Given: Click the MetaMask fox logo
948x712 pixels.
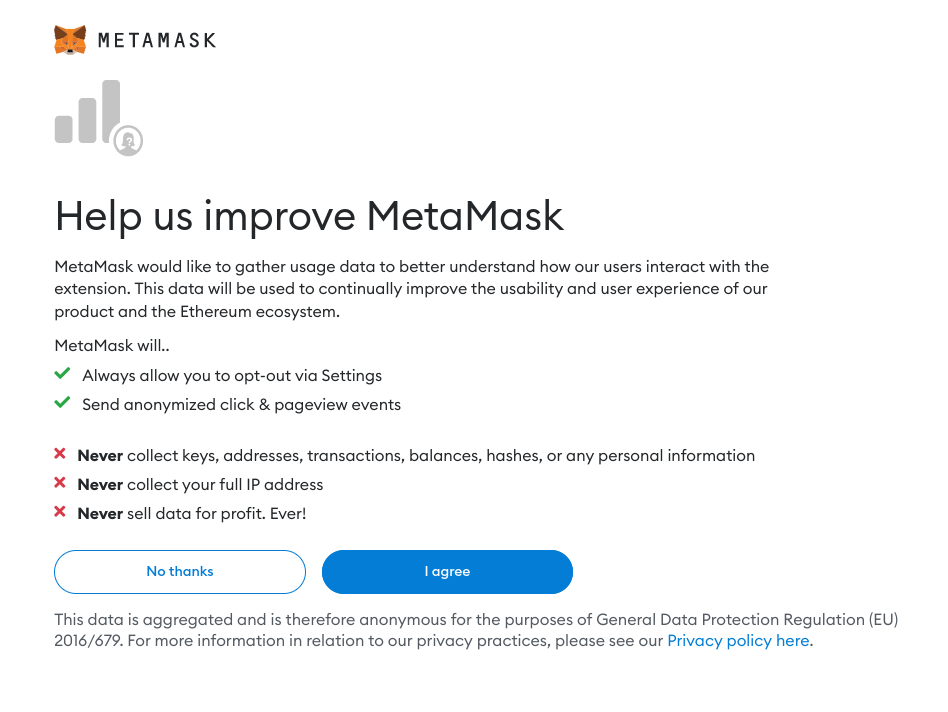Looking at the screenshot, I should point(70,41).
